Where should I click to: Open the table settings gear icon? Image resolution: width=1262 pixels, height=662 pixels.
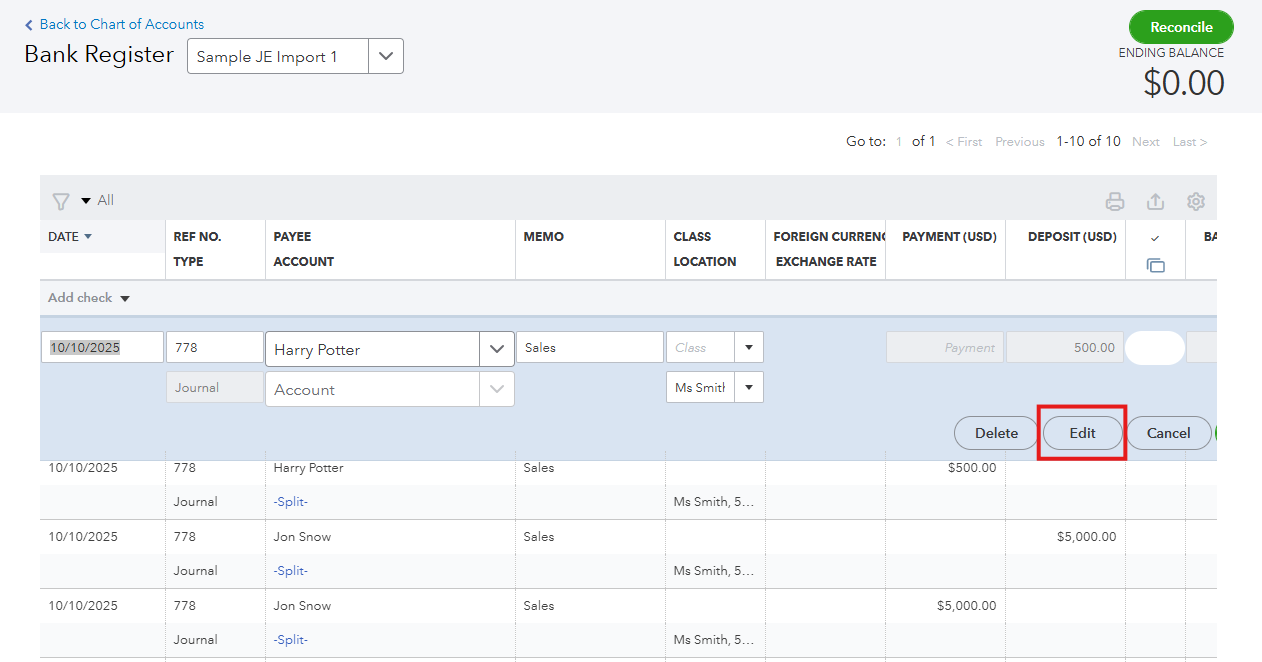(1195, 202)
